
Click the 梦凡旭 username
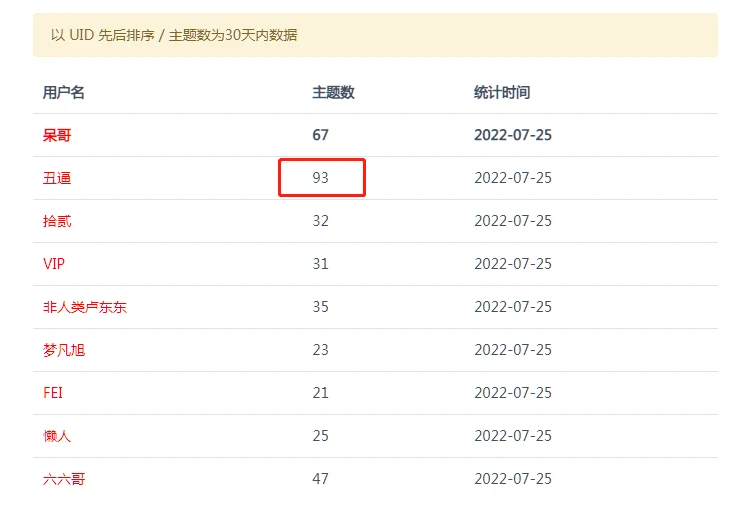(64, 350)
